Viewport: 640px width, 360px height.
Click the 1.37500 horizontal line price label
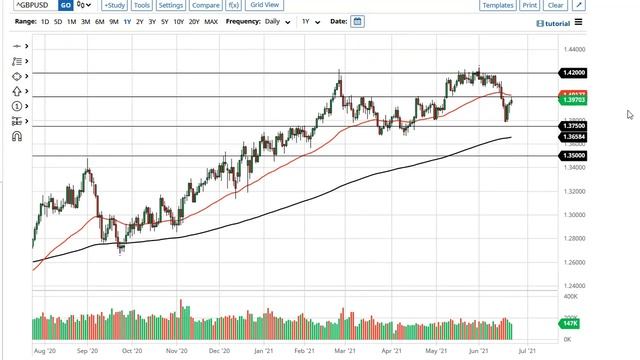coord(573,126)
